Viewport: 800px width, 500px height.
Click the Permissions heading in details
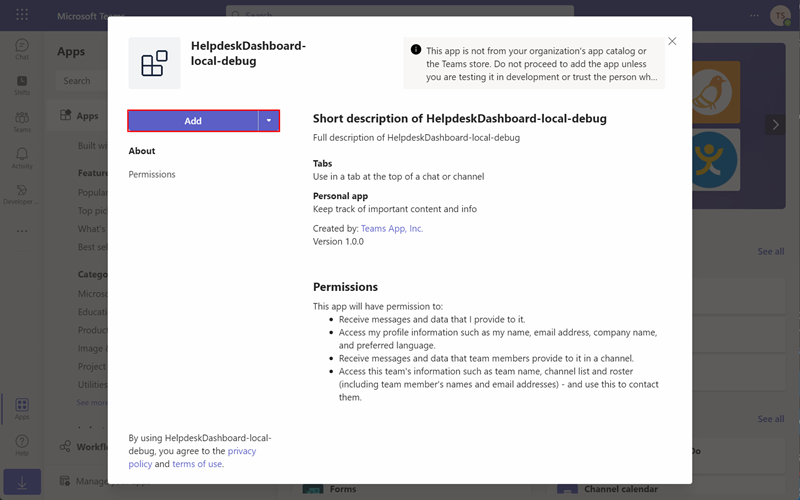345,287
